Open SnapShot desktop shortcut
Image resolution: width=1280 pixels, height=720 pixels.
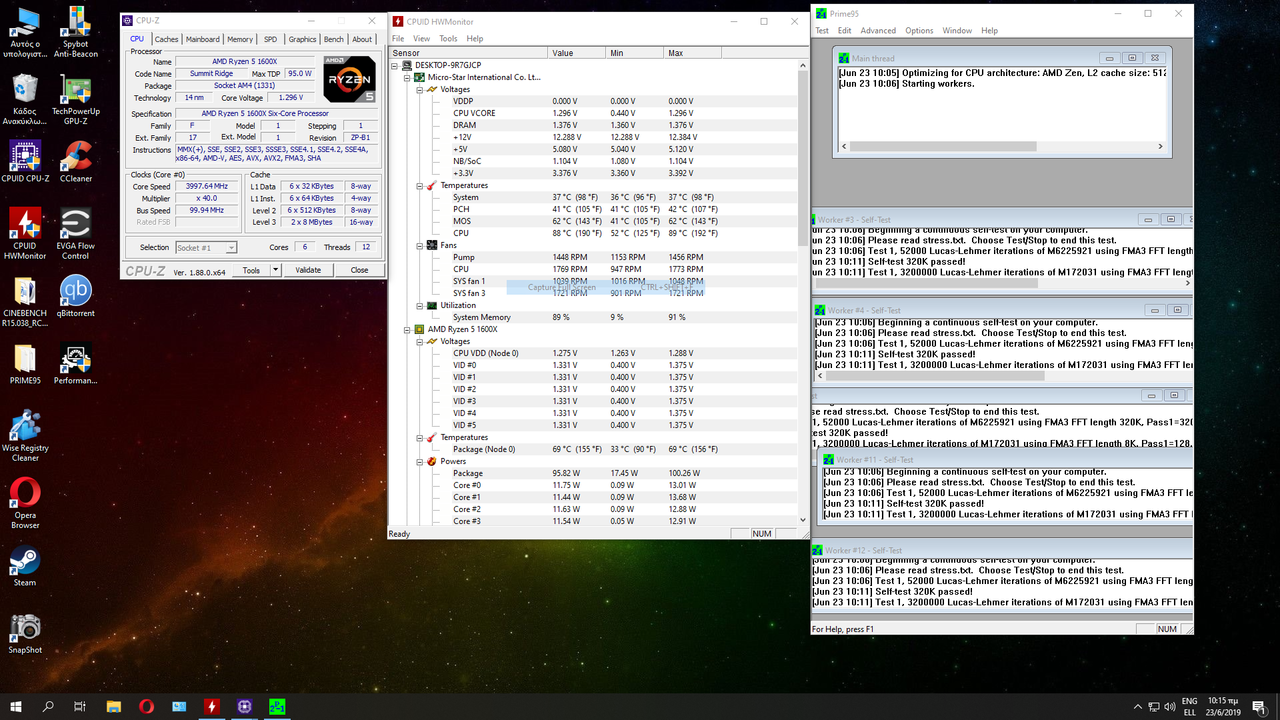click(25, 633)
